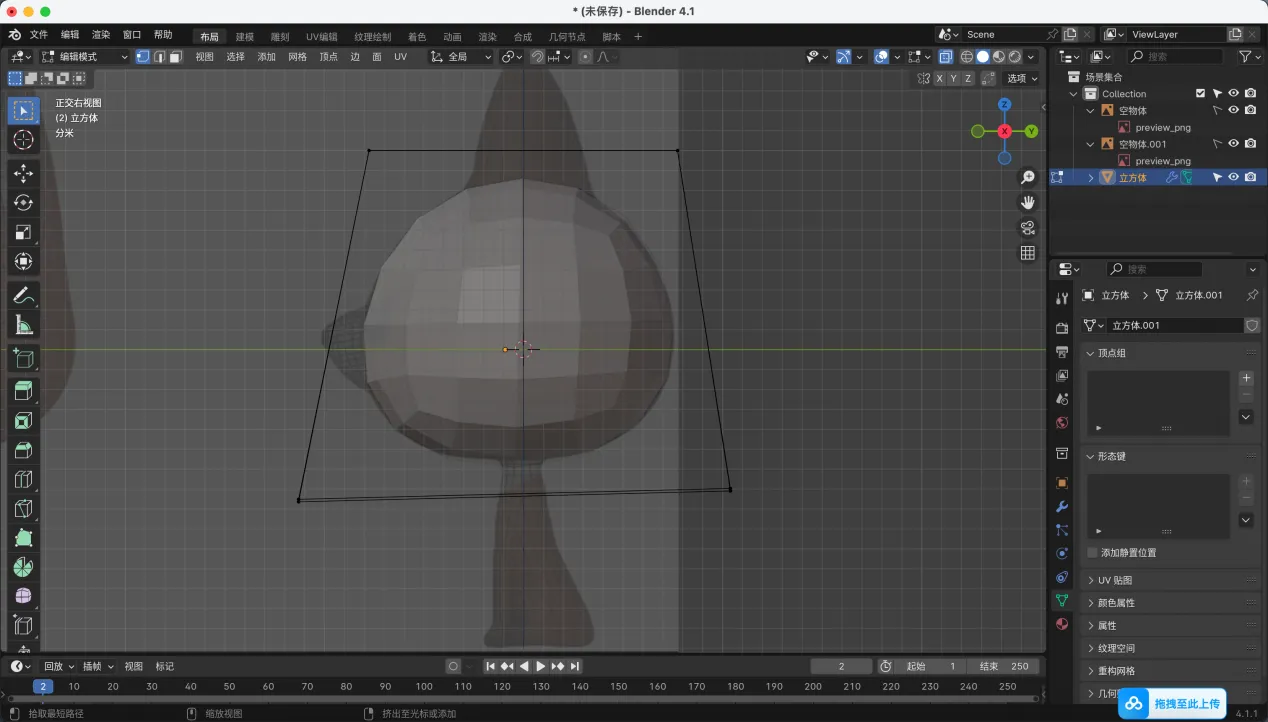Open the 网格 menu in viewport header
The width and height of the screenshot is (1268, 722).
click(x=297, y=57)
